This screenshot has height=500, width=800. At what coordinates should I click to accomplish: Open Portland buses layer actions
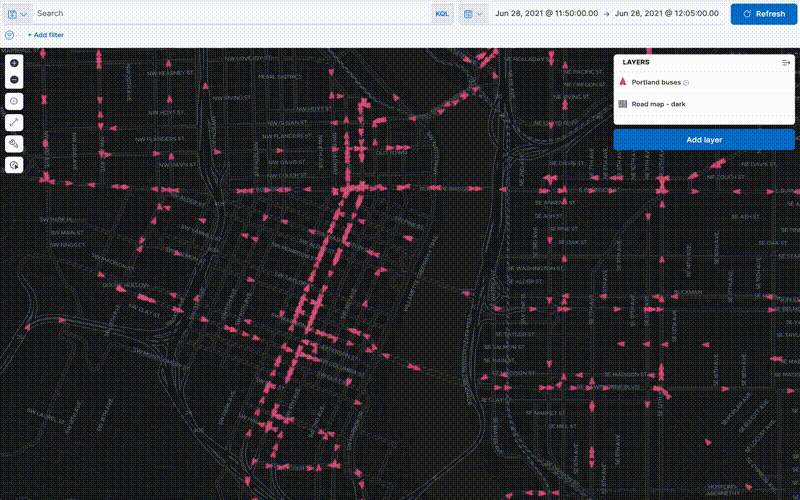coord(658,82)
